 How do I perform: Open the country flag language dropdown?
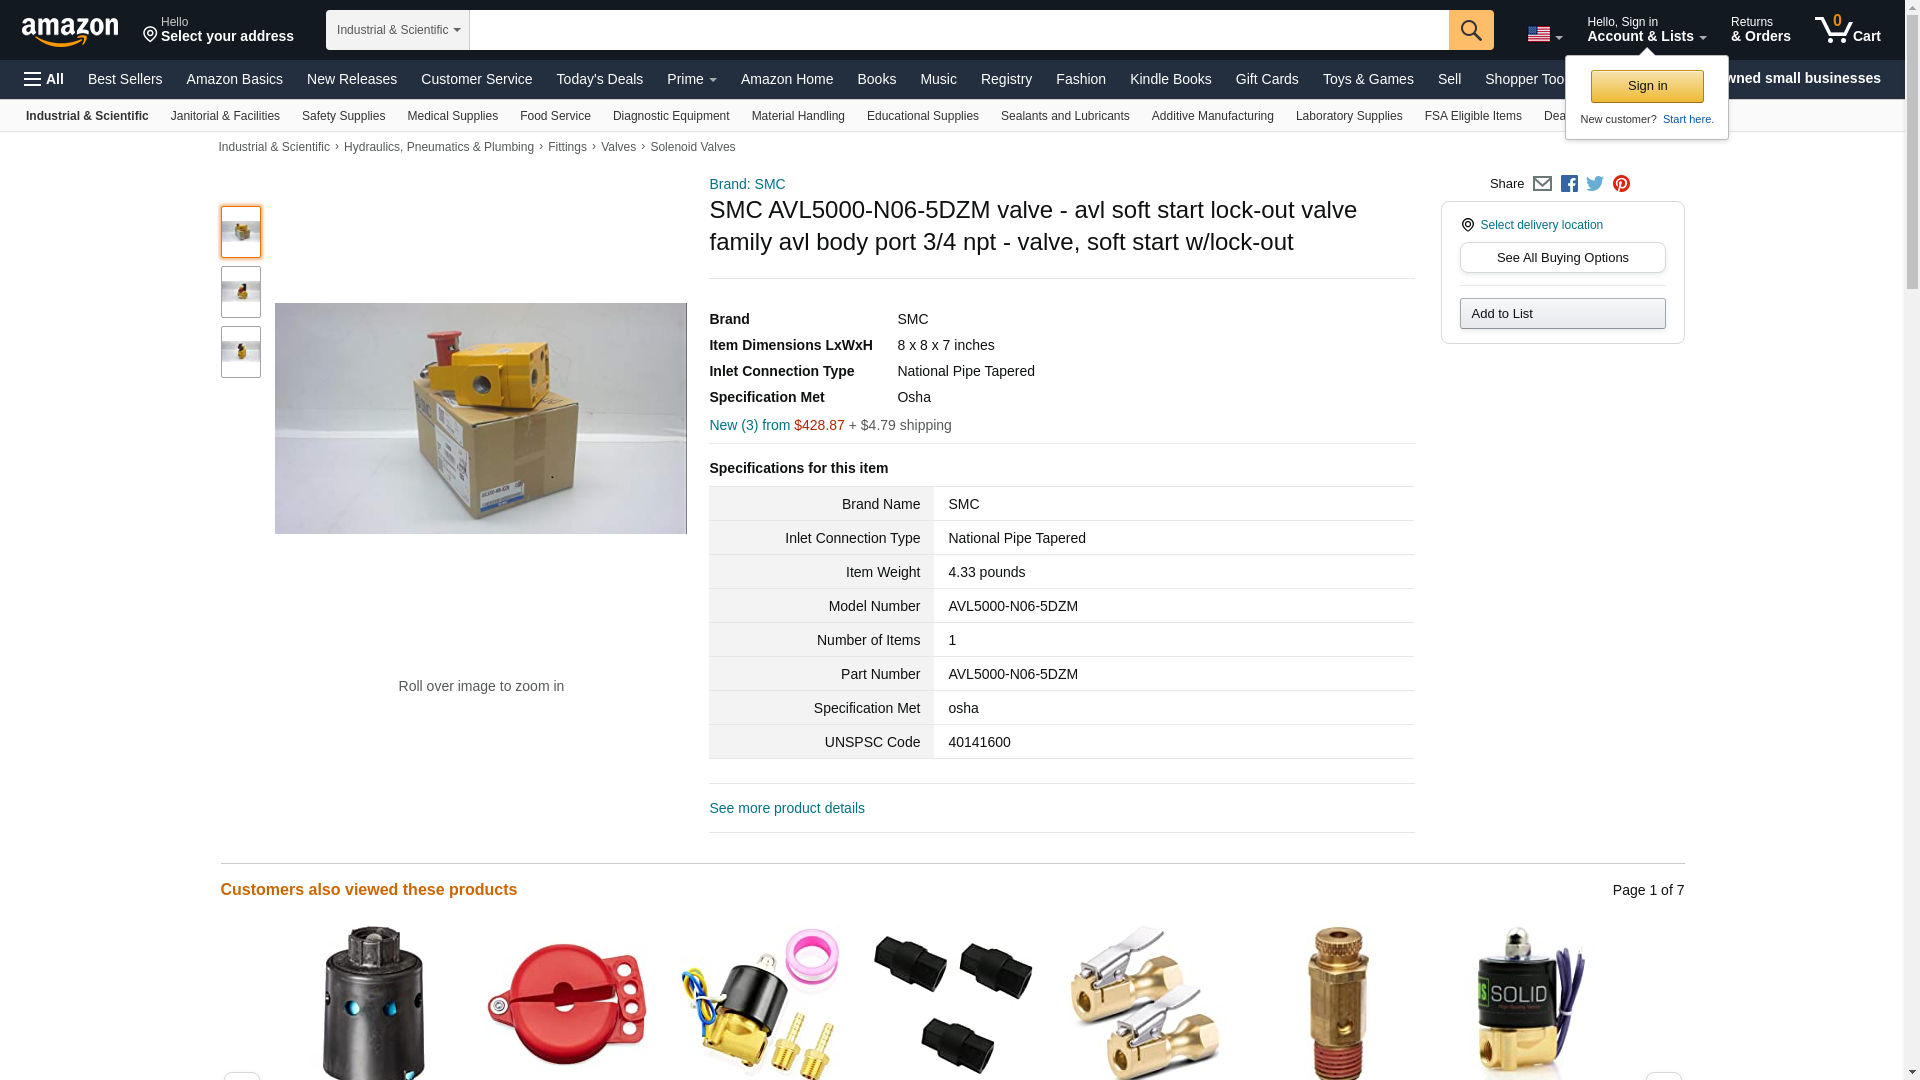point(1545,35)
